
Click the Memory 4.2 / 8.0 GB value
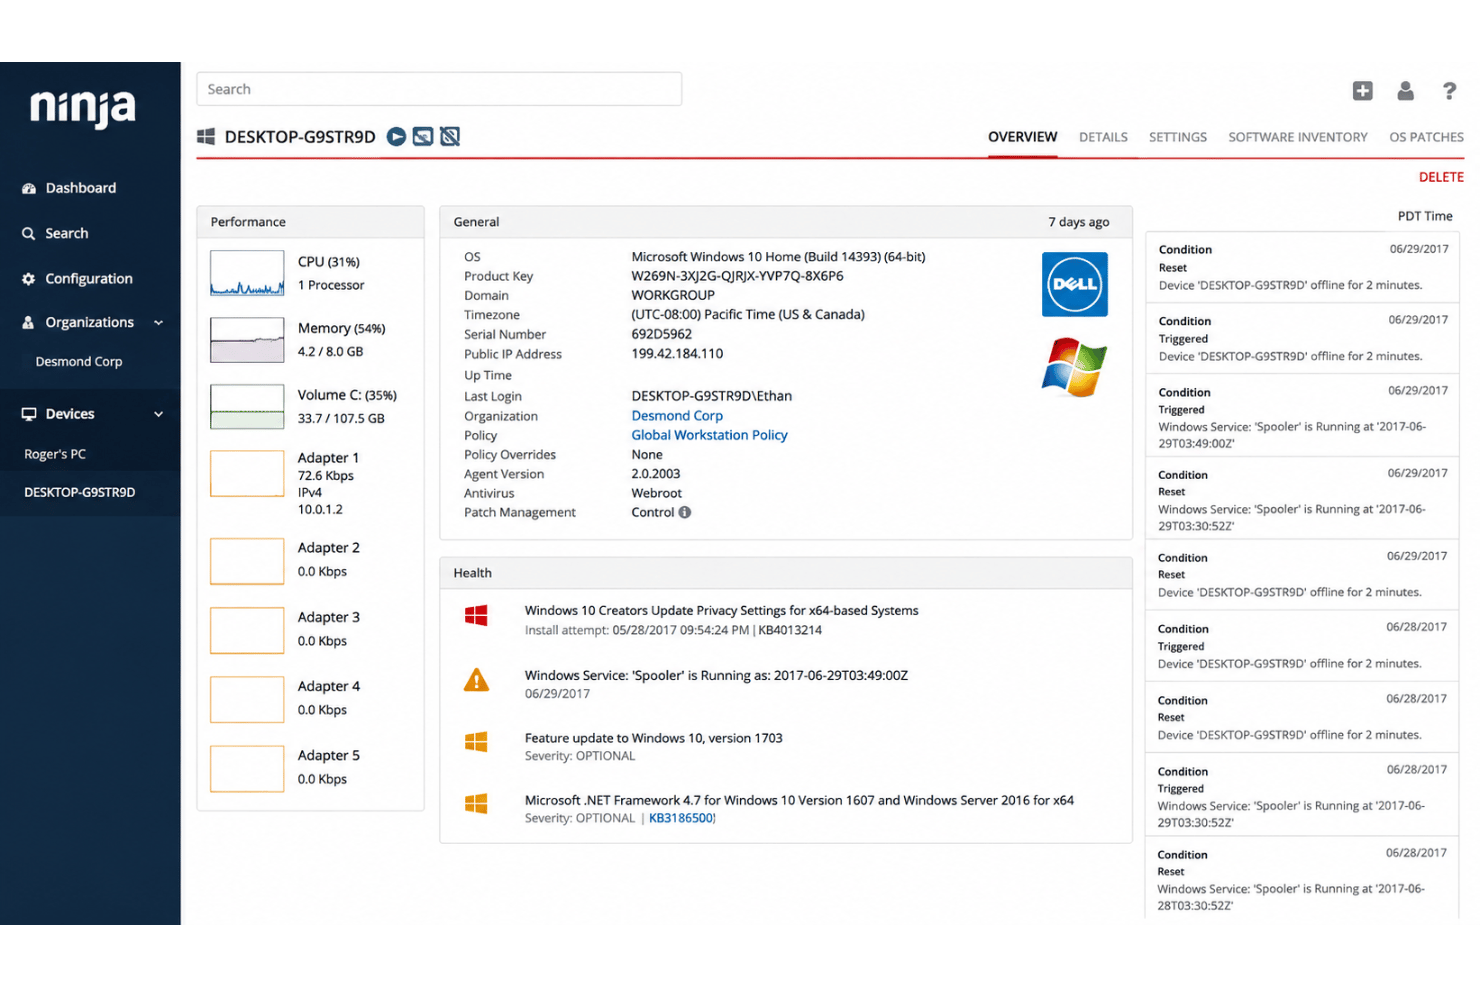(330, 352)
